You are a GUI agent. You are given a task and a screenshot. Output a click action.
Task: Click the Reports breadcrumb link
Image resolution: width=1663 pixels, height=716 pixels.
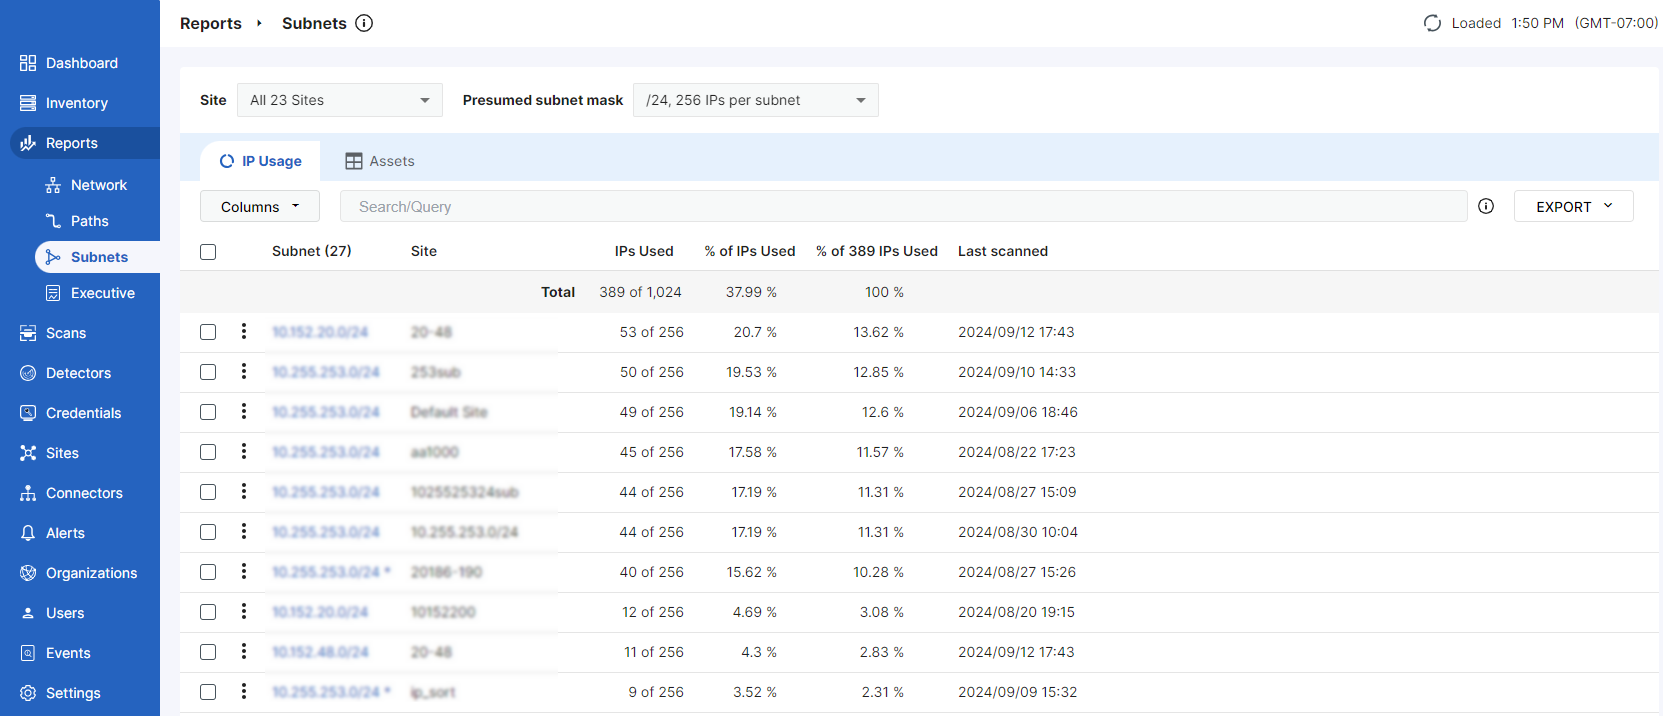tap(211, 23)
